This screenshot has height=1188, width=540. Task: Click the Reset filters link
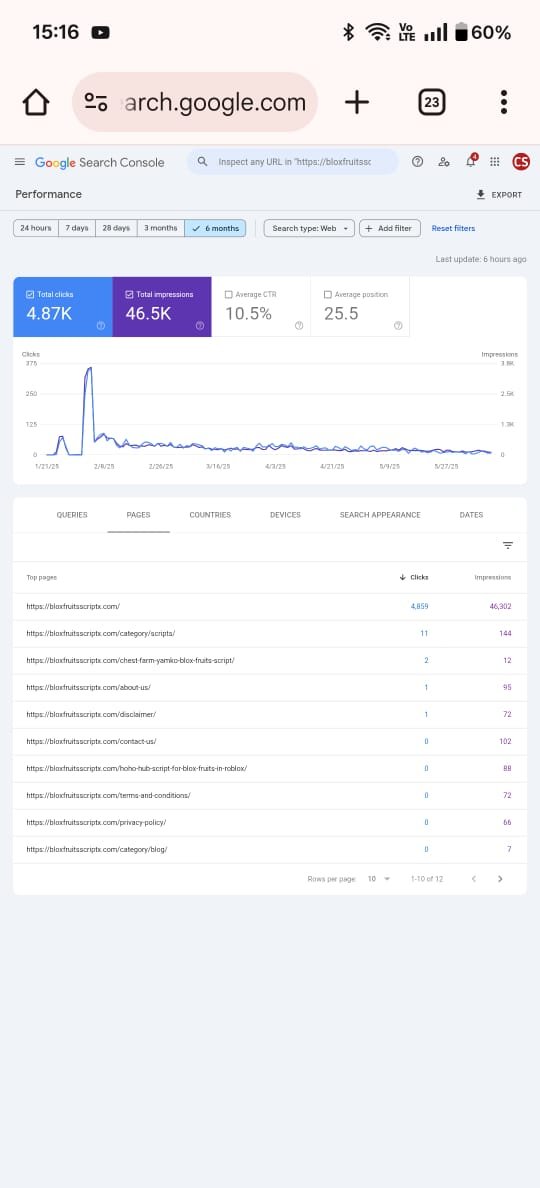453,228
